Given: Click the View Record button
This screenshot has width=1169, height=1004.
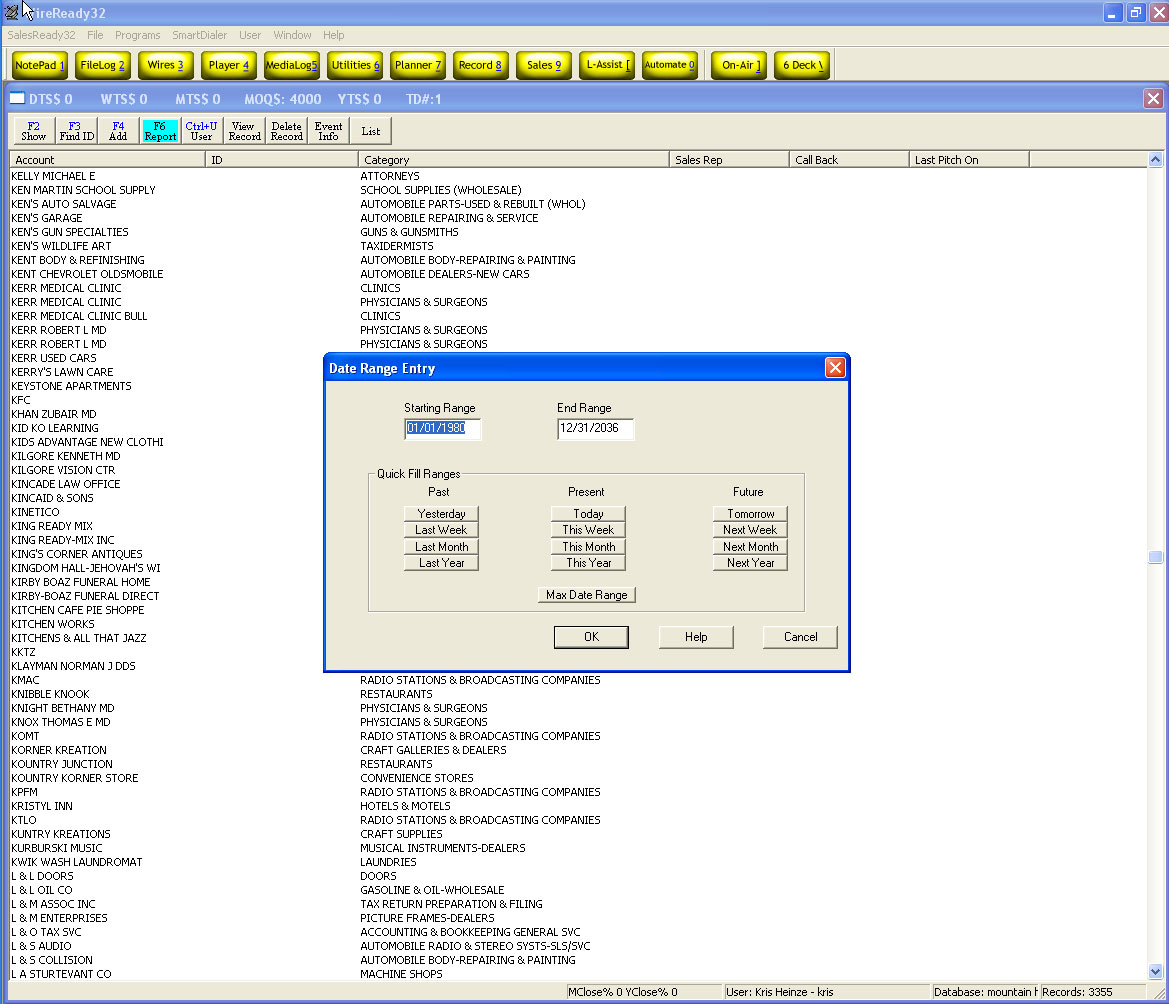Looking at the screenshot, I should click(x=244, y=131).
